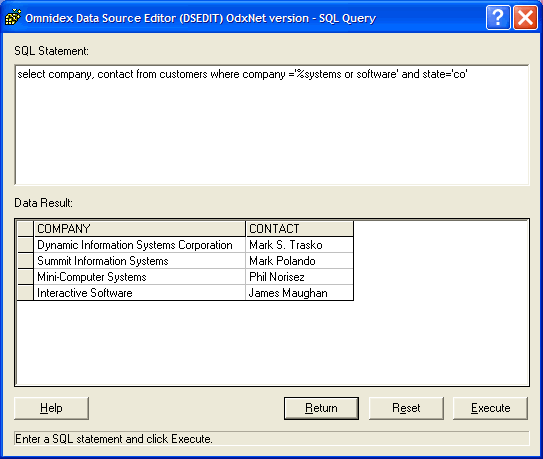Click the Reset button
The width and height of the screenshot is (543, 459).
(406, 408)
